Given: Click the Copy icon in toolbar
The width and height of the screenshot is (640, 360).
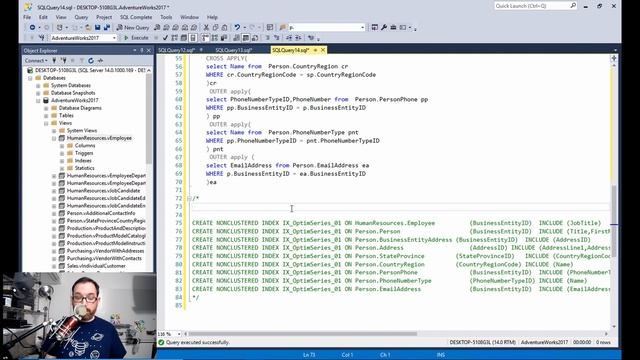Looking at the screenshot, I should point(216,27).
